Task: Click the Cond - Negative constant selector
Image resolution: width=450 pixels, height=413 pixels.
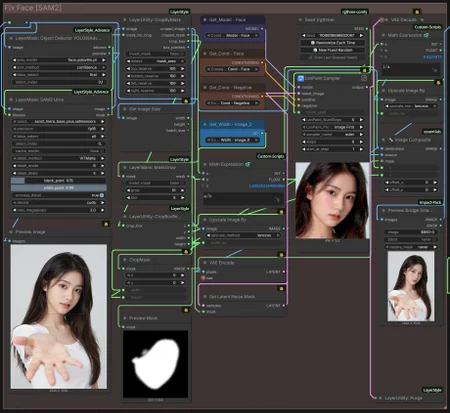Action: 232,103
